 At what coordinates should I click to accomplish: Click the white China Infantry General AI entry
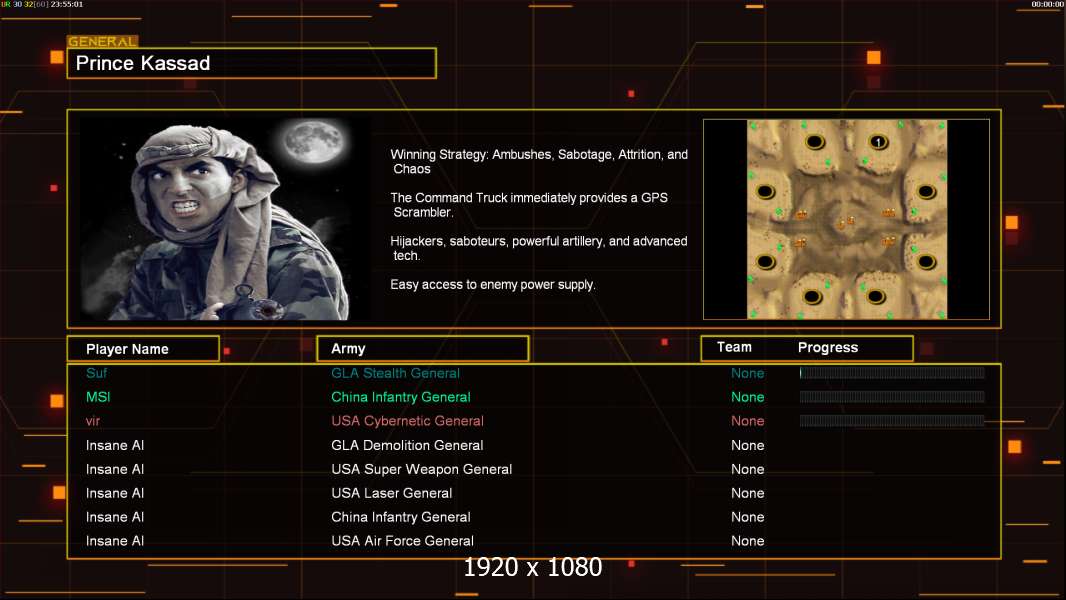click(400, 517)
